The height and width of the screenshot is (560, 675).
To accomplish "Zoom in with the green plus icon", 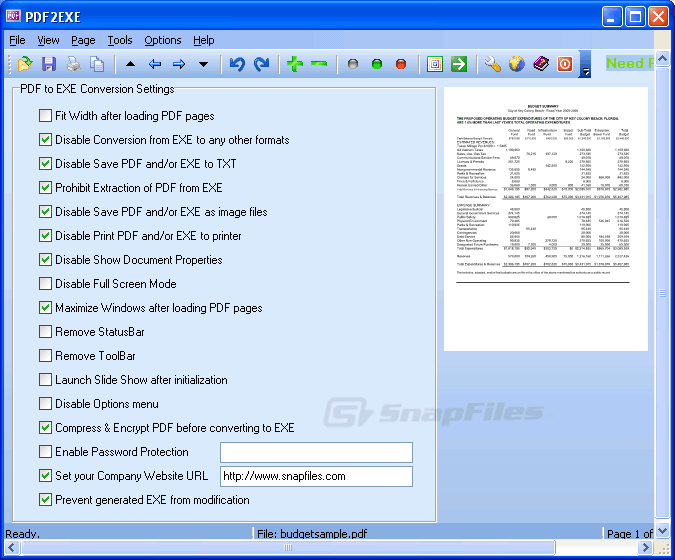I will coord(295,64).
